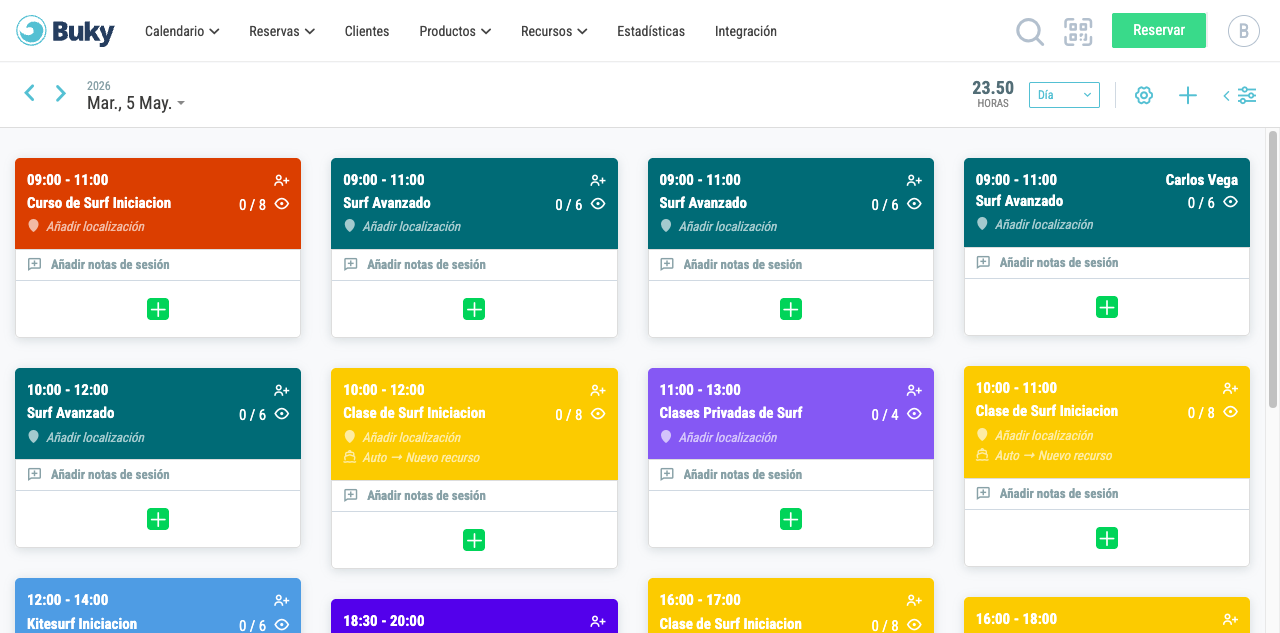Toggle eye on 16:00 - 17:00 Clase de Surf
Viewport: 1280px width, 633px height.
coord(914,625)
